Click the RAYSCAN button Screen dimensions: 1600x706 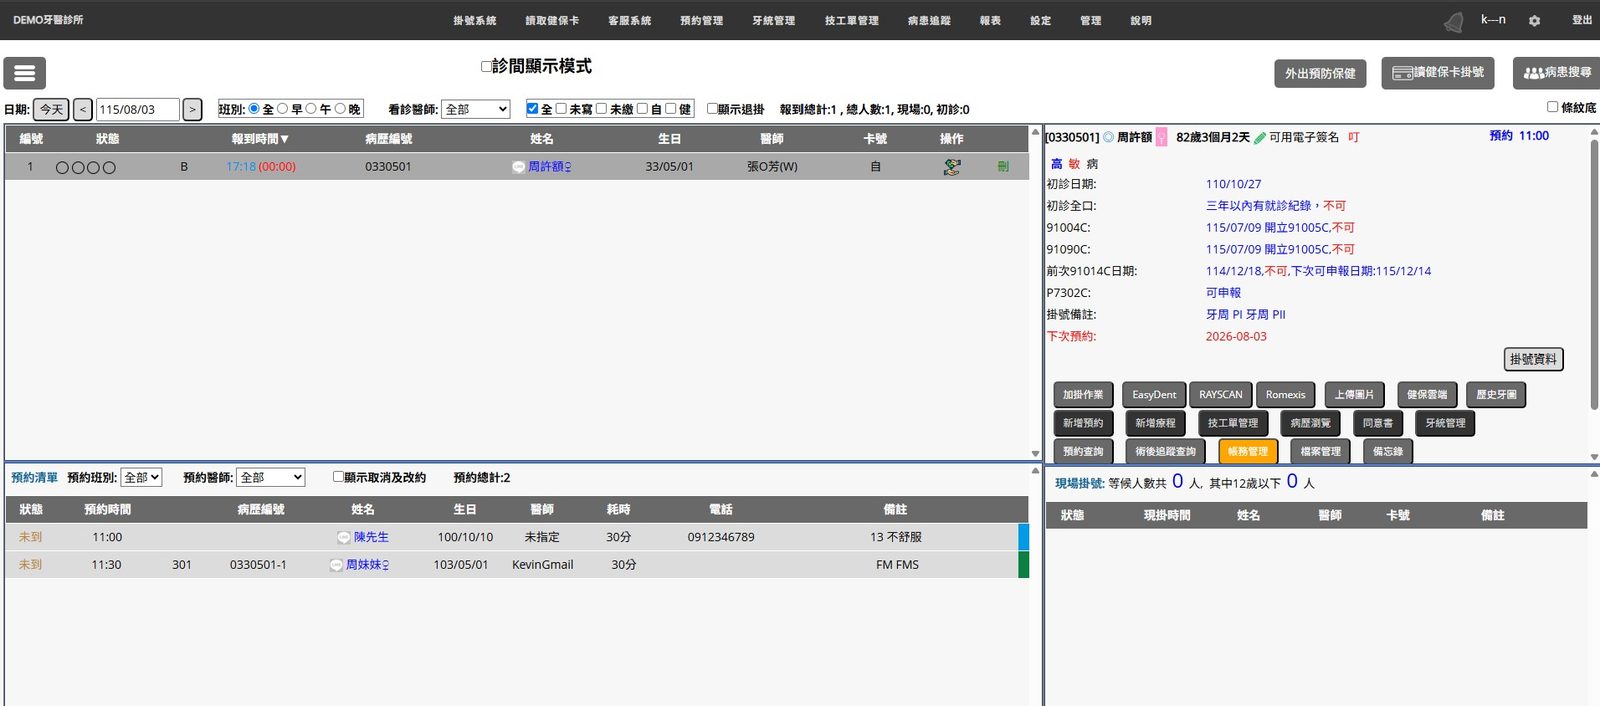click(x=1220, y=395)
